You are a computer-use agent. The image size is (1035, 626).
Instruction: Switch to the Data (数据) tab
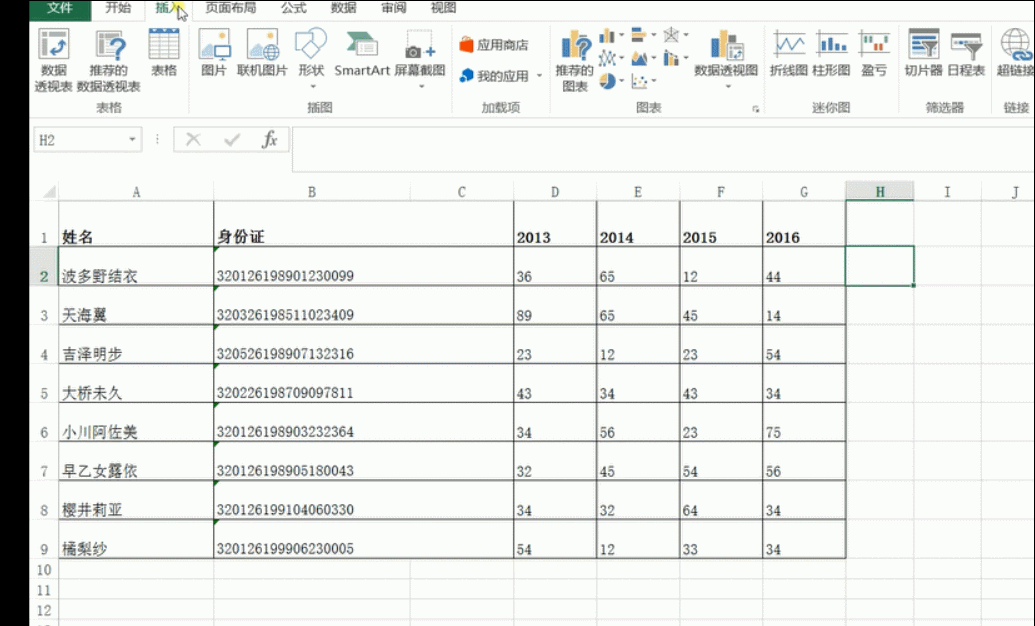click(x=343, y=9)
